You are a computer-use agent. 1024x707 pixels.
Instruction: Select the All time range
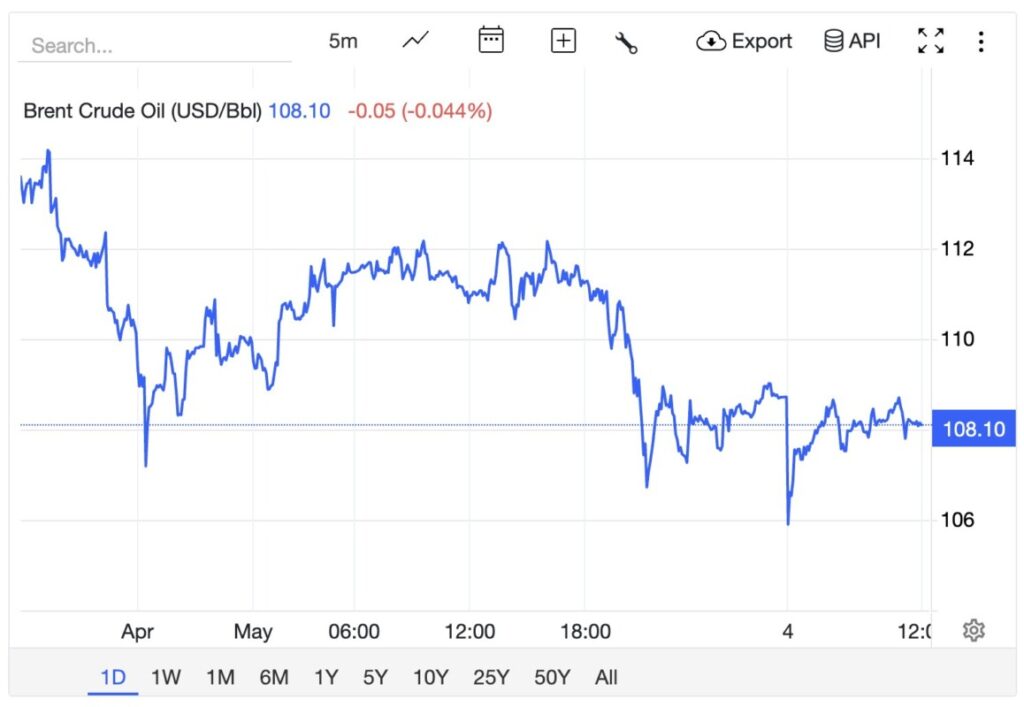coord(606,677)
